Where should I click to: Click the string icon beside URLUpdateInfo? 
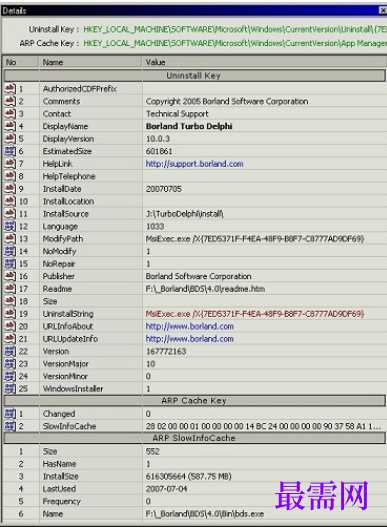pos(10,339)
